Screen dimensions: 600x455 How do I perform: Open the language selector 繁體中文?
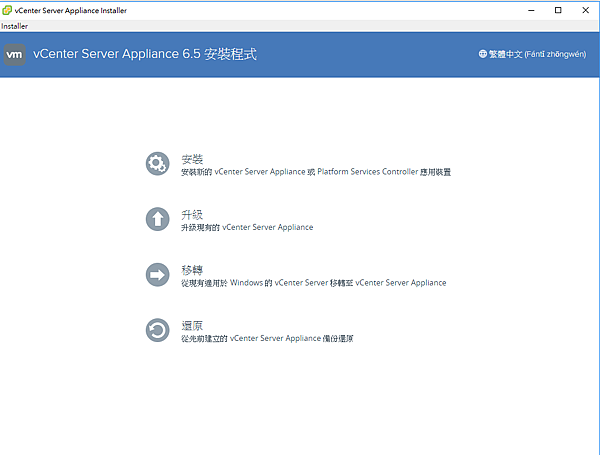tap(532, 54)
